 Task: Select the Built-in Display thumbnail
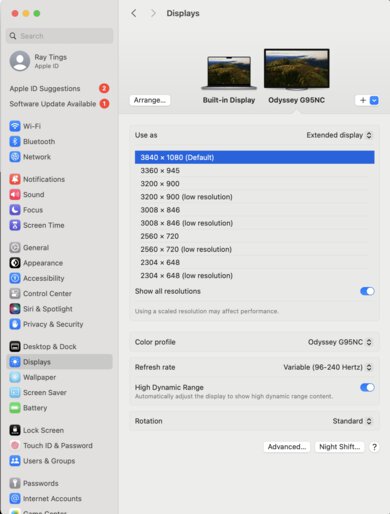pyautogui.click(x=229, y=73)
